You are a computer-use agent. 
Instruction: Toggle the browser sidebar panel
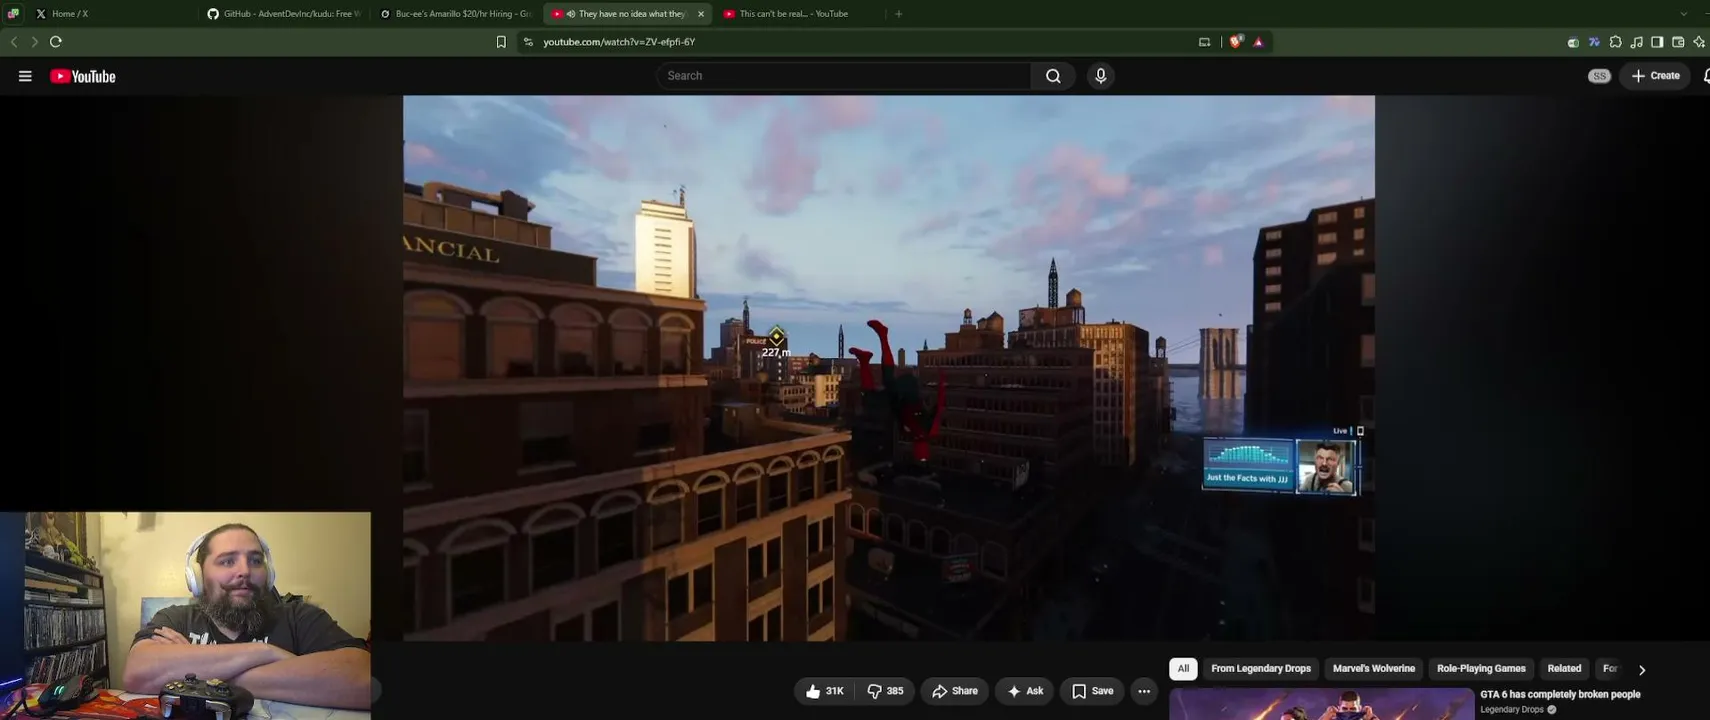pos(1657,42)
